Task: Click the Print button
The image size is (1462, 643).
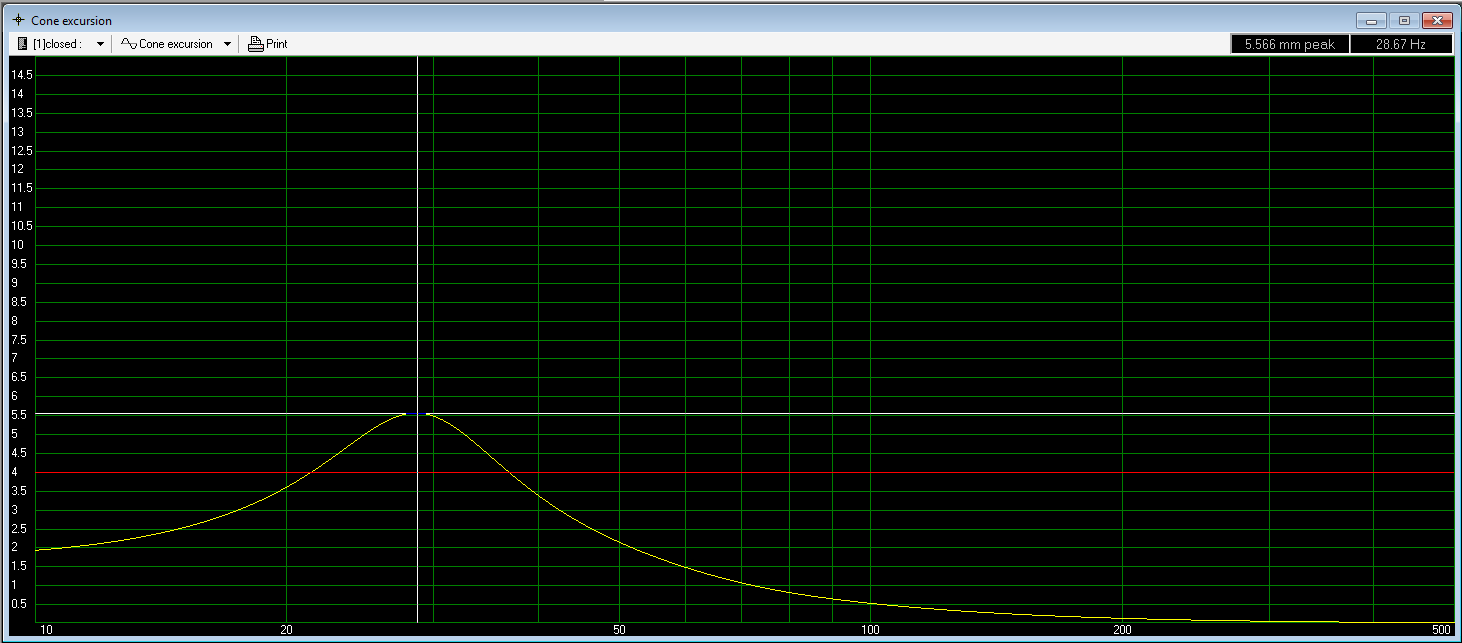Action: 268,44
